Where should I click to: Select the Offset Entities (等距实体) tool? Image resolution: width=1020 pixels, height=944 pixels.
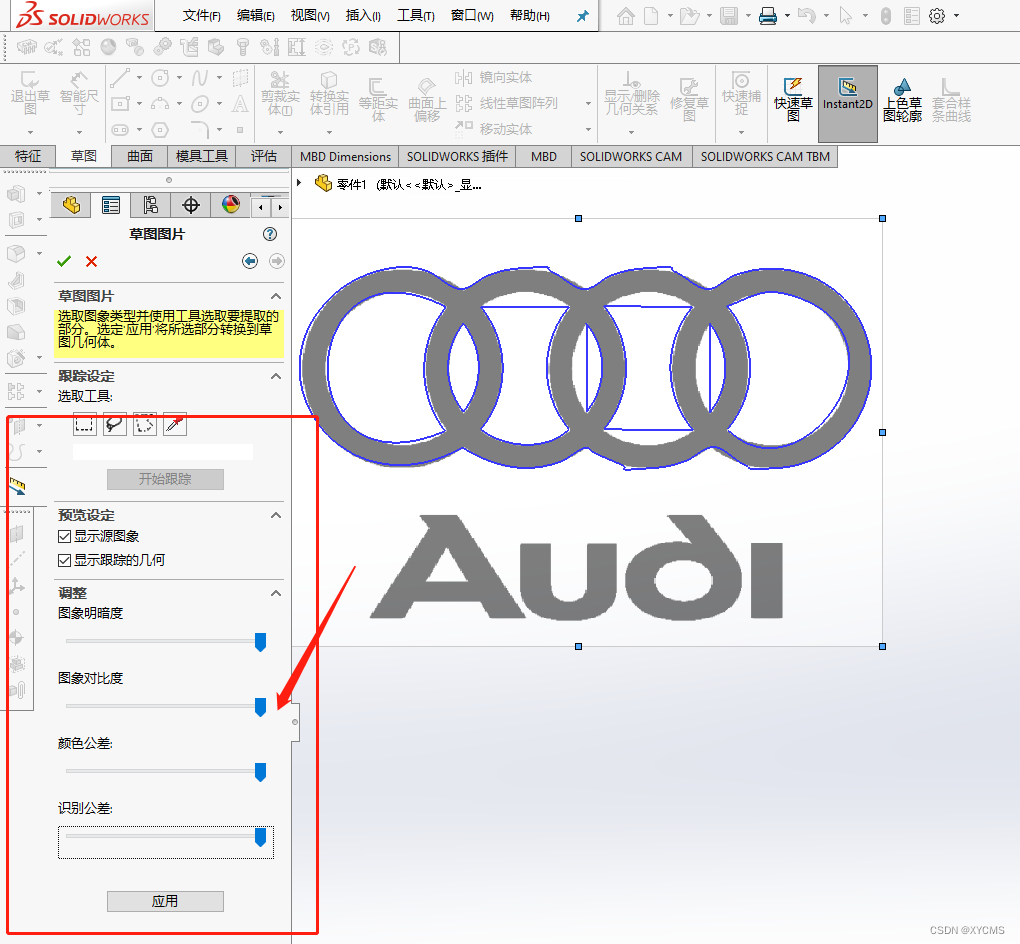coord(378,99)
